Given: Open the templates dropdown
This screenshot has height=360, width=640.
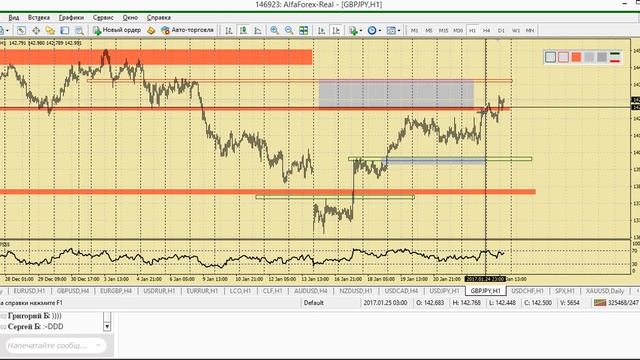Looking at the screenshot, I should tap(393, 31).
